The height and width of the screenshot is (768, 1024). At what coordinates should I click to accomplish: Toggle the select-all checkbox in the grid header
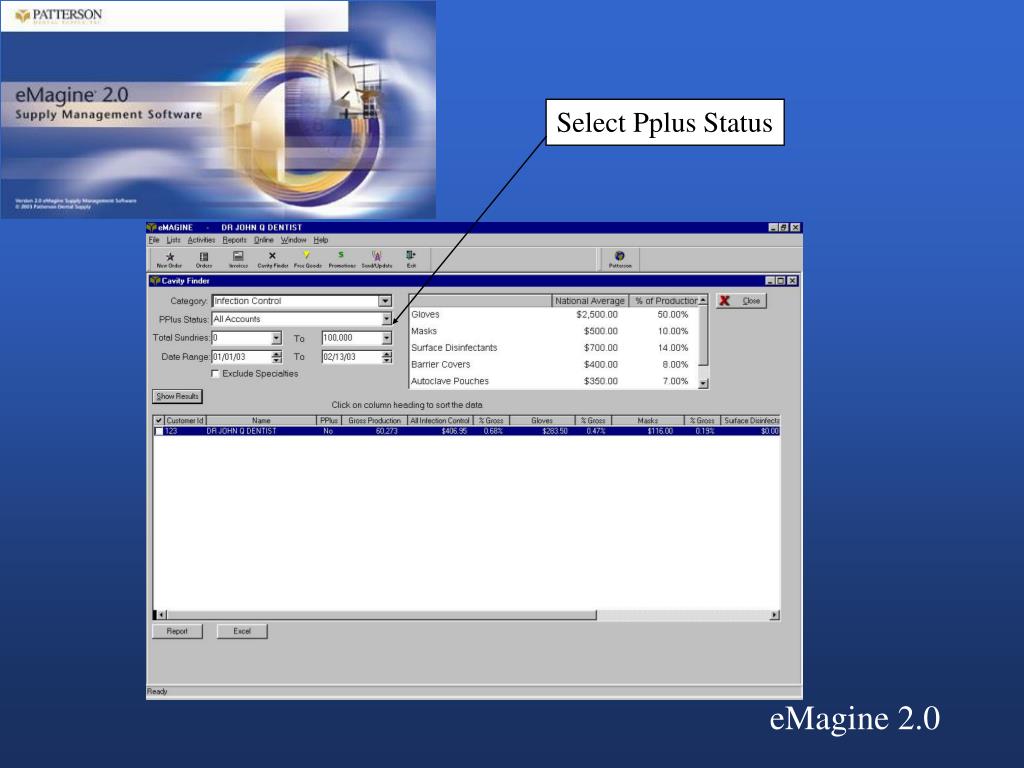[x=158, y=421]
